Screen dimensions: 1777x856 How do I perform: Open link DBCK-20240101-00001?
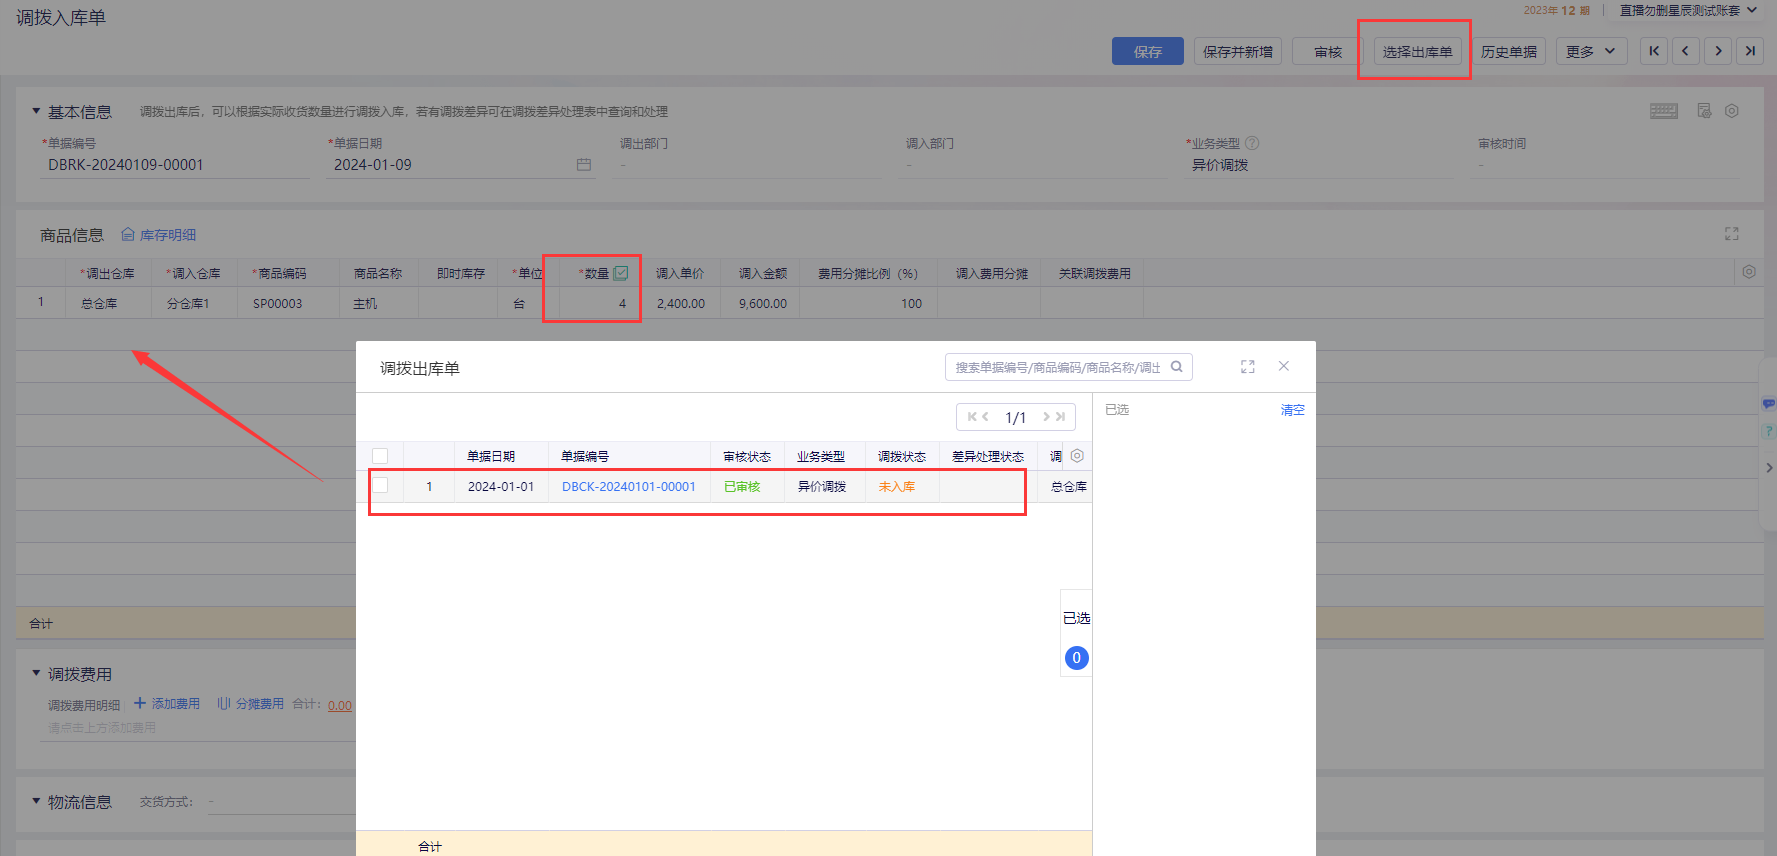coord(629,487)
